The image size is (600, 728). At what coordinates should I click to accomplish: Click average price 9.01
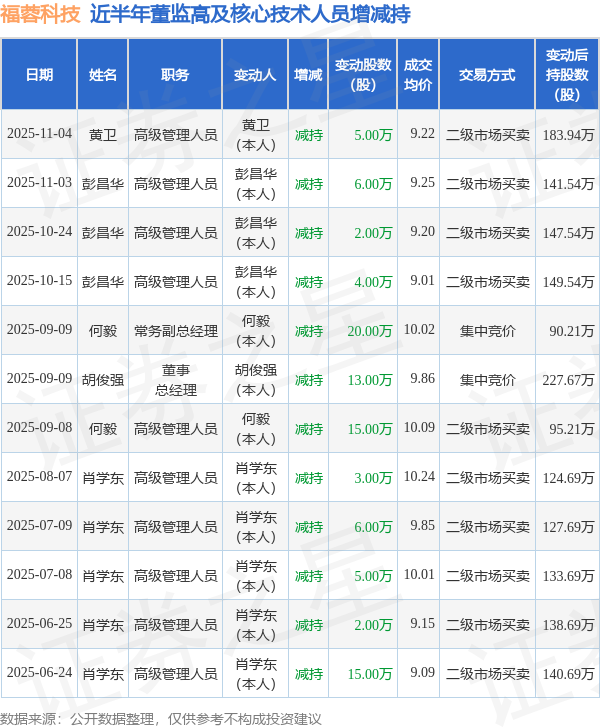[422, 280]
